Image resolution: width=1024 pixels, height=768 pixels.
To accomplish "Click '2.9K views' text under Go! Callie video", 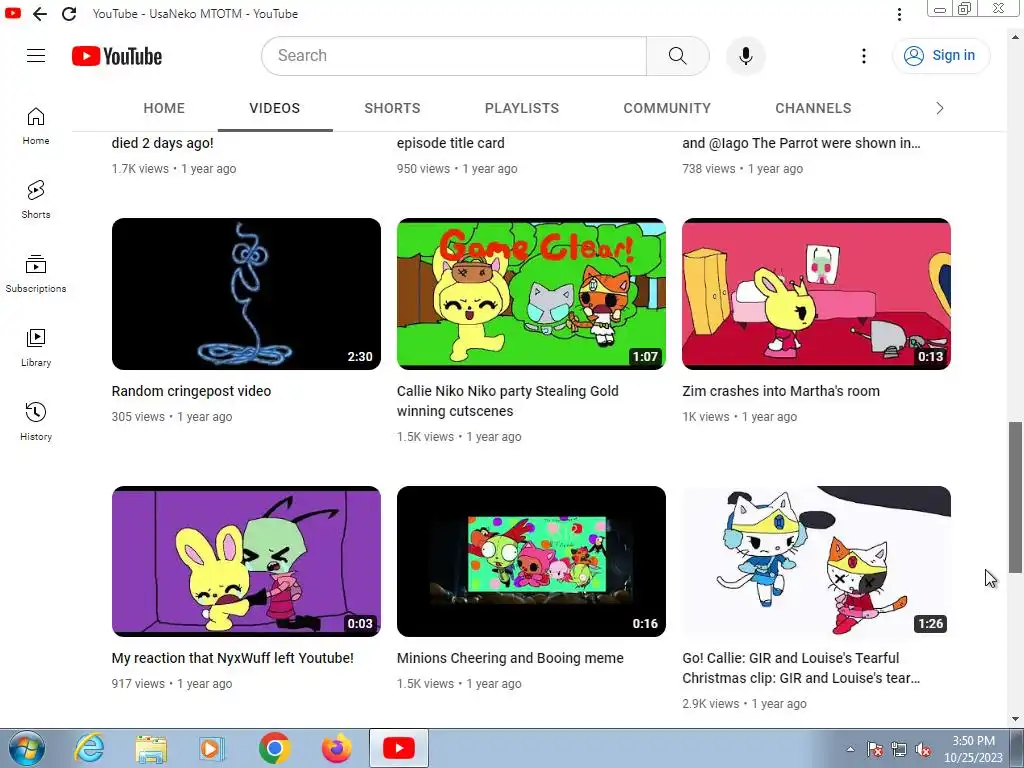I will [x=711, y=704].
